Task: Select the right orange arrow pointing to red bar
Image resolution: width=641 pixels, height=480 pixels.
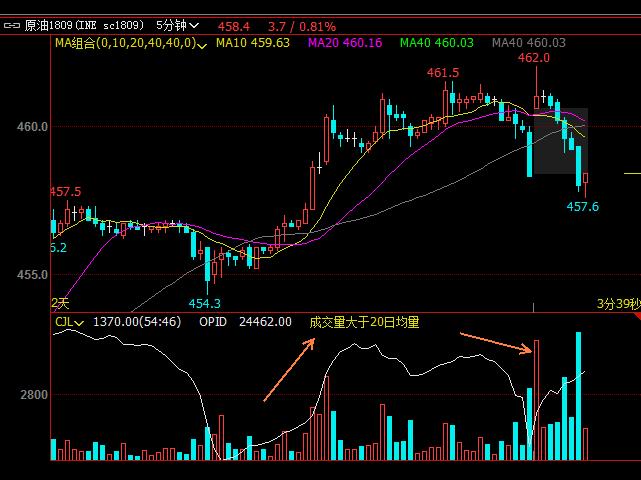Action: [496, 342]
